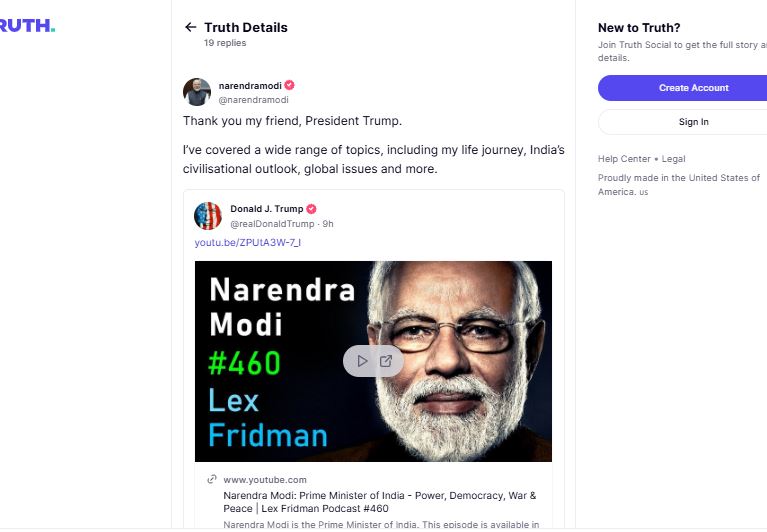Click Donald J. Trump's verified badge
Image resolution: width=767 pixels, height=532 pixels.
tap(312, 209)
